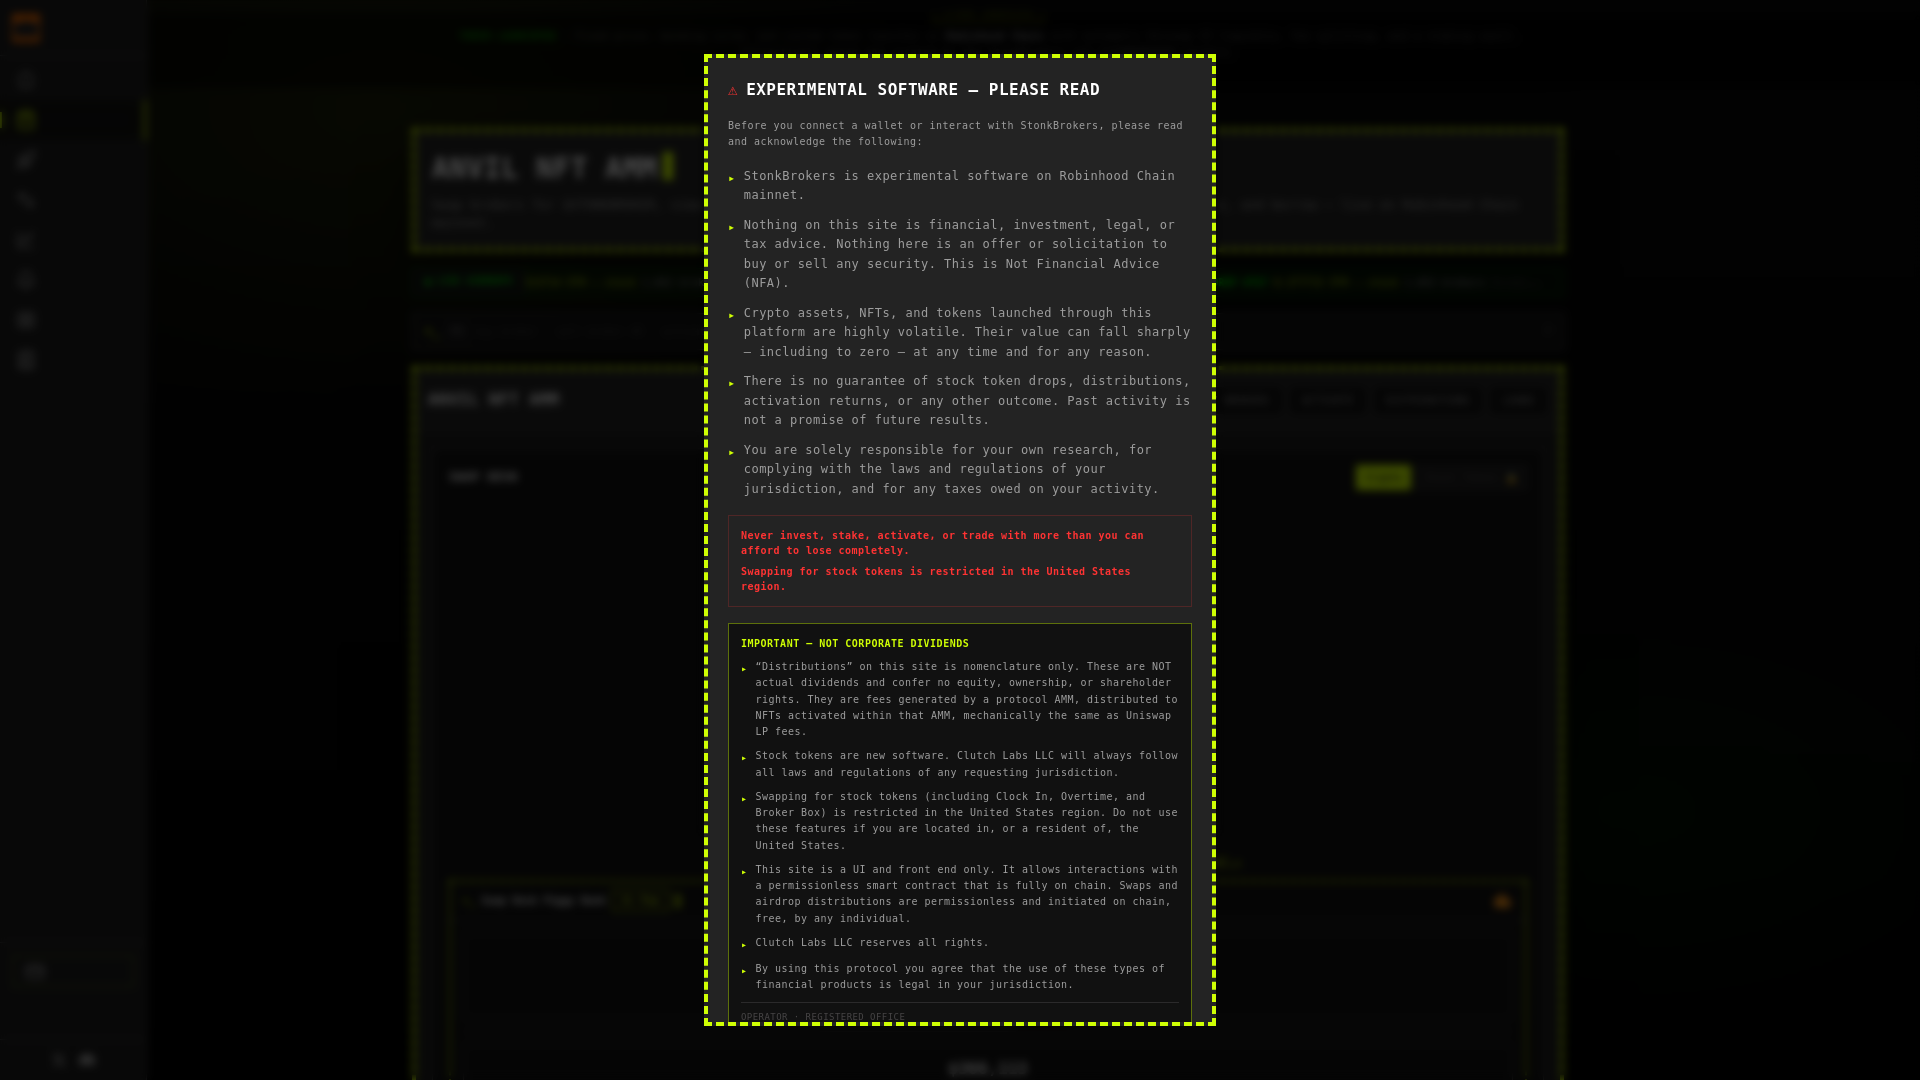Click the 'OPERATOR · REGISTERED OFFICE' label at the dialog bottom
The image size is (1920, 1080).
click(x=823, y=1017)
